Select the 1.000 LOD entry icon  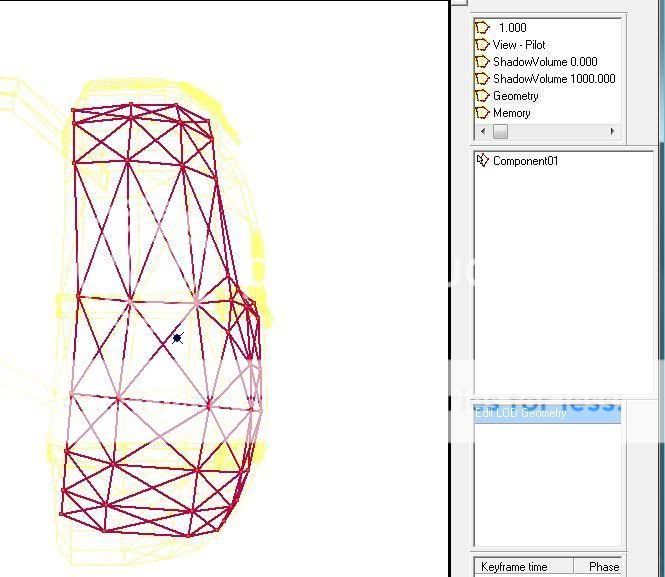click(482, 28)
